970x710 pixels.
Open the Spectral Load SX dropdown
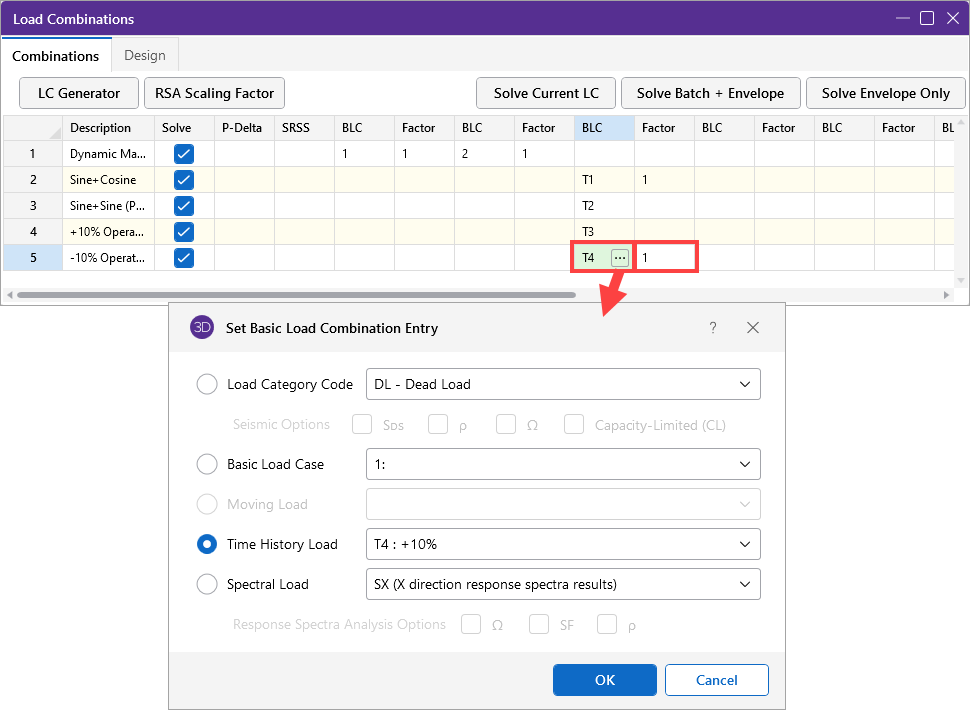pos(563,584)
